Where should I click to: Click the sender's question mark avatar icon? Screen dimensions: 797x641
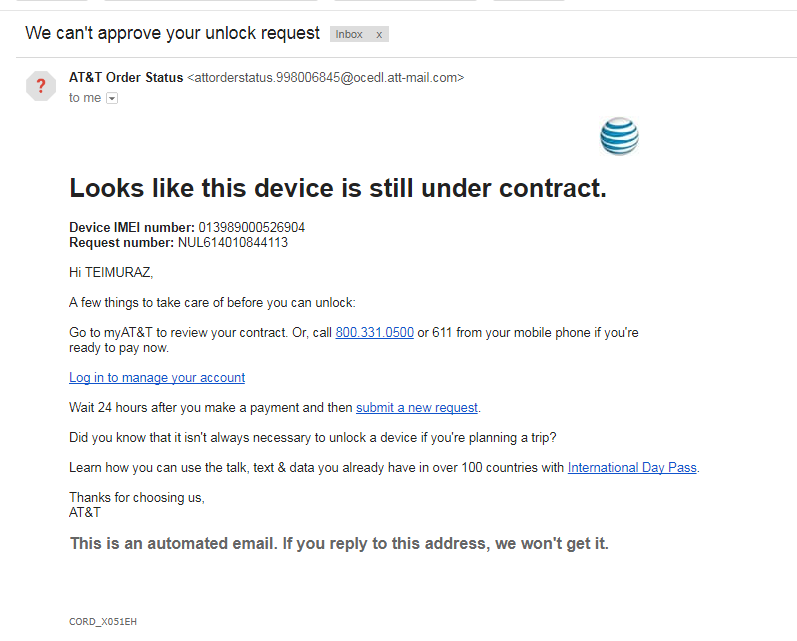(41, 86)
